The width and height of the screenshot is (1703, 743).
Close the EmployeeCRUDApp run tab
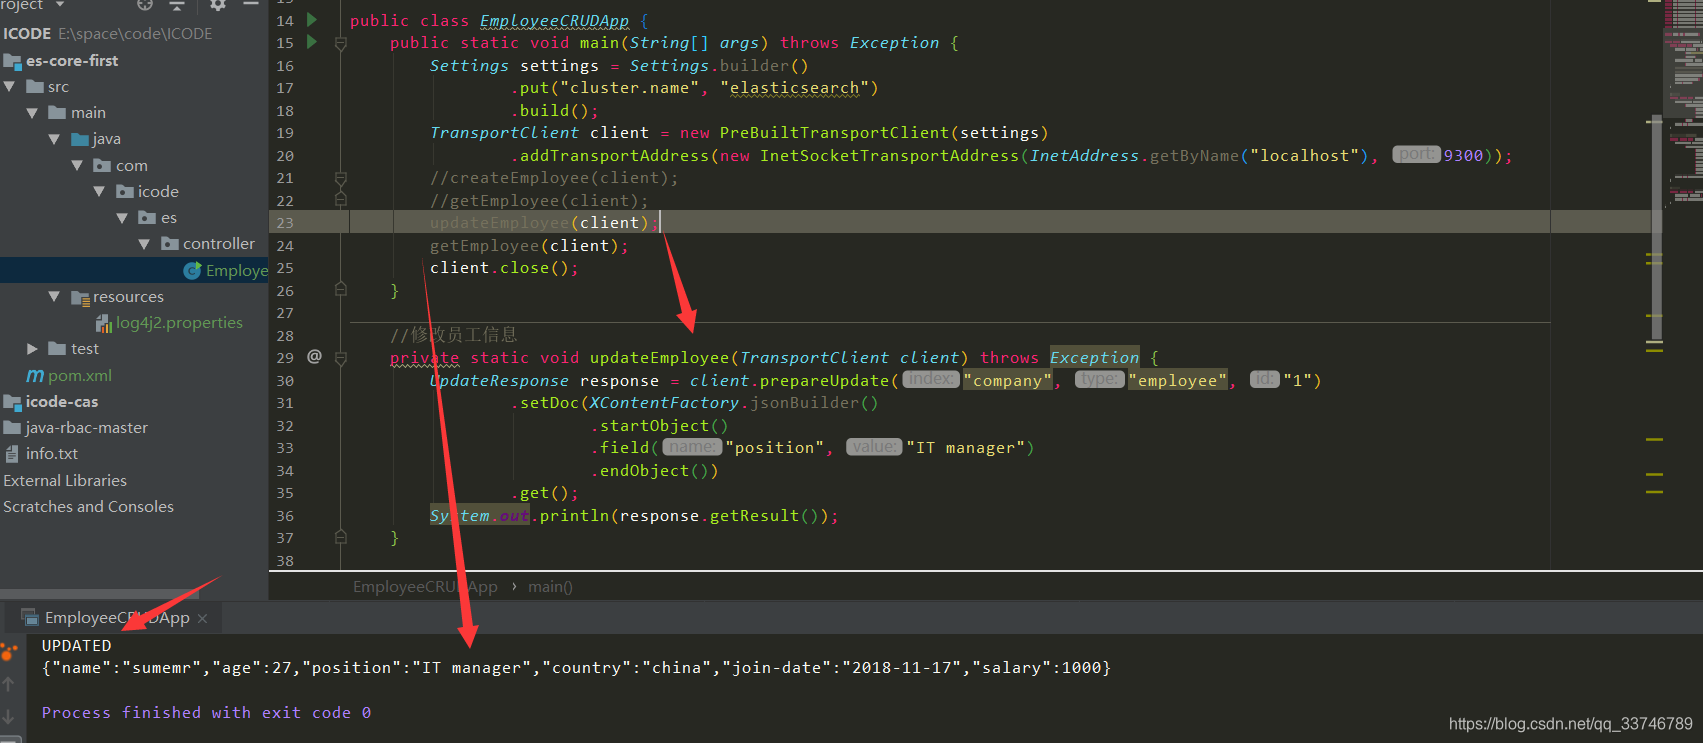[203, 618]
